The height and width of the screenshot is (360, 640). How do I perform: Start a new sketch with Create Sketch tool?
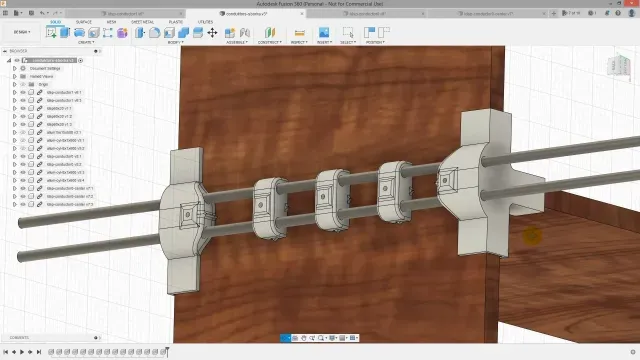pyautogui.click(x=51, y=33)
